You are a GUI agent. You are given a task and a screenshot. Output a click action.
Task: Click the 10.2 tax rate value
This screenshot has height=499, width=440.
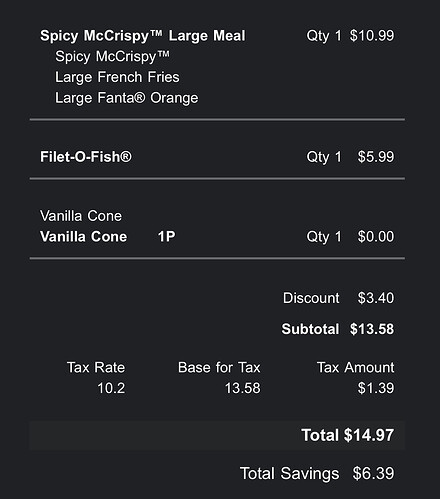pos(111,388)
